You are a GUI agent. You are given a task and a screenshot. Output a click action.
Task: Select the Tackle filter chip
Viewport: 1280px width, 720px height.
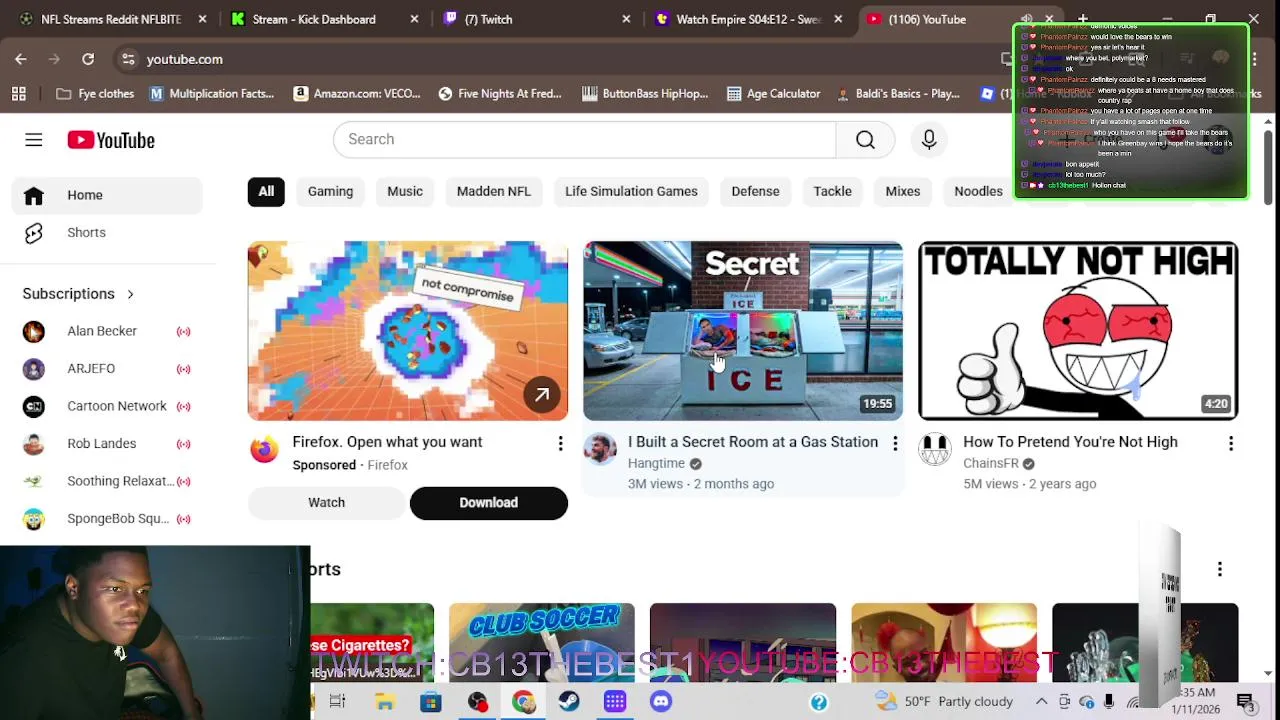[x=832, y=192]
